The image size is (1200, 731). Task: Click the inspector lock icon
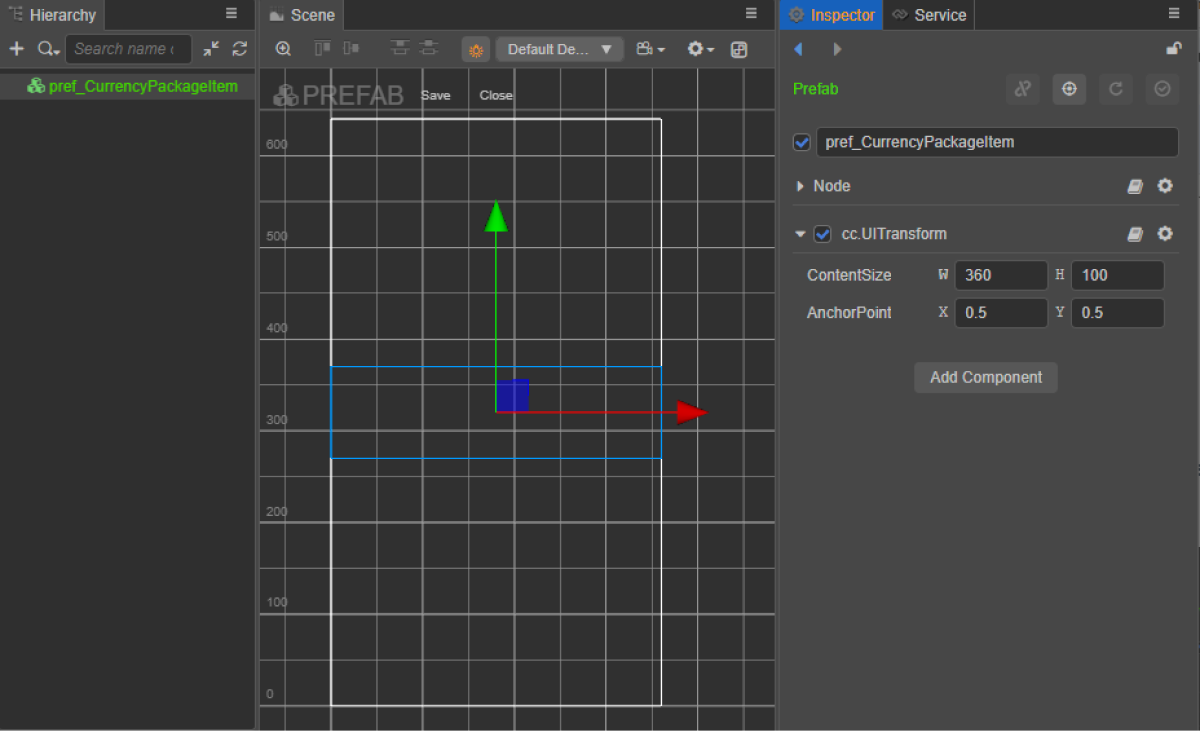click(x=1174, y=49)
